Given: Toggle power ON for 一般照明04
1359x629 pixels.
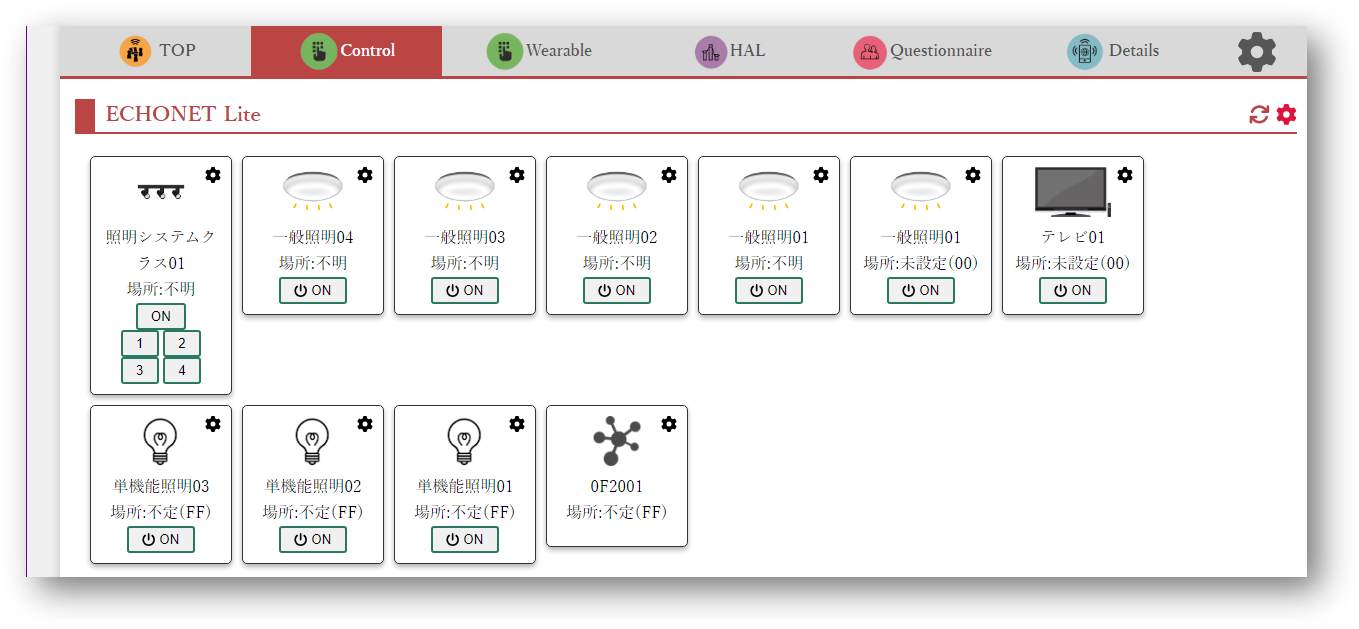Looking at the screenshot, I should (313, 290).
